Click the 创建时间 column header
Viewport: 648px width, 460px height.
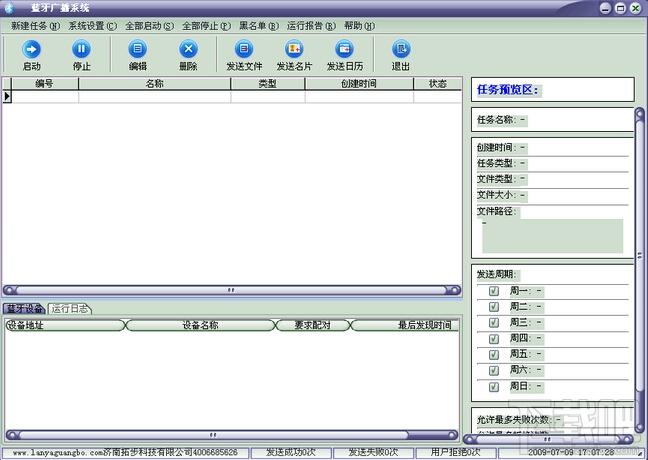click(358, 84)
